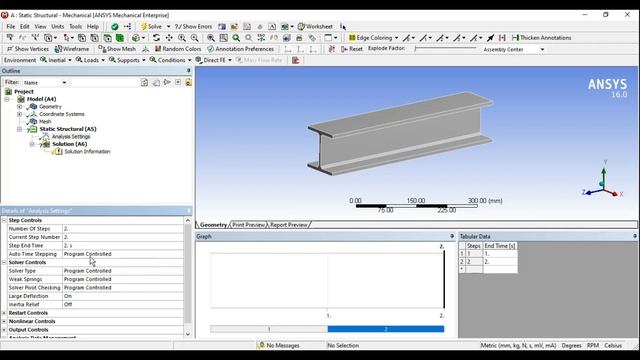
Task: Select Analysis Settings in the outline
Action: tap(71, 136)
